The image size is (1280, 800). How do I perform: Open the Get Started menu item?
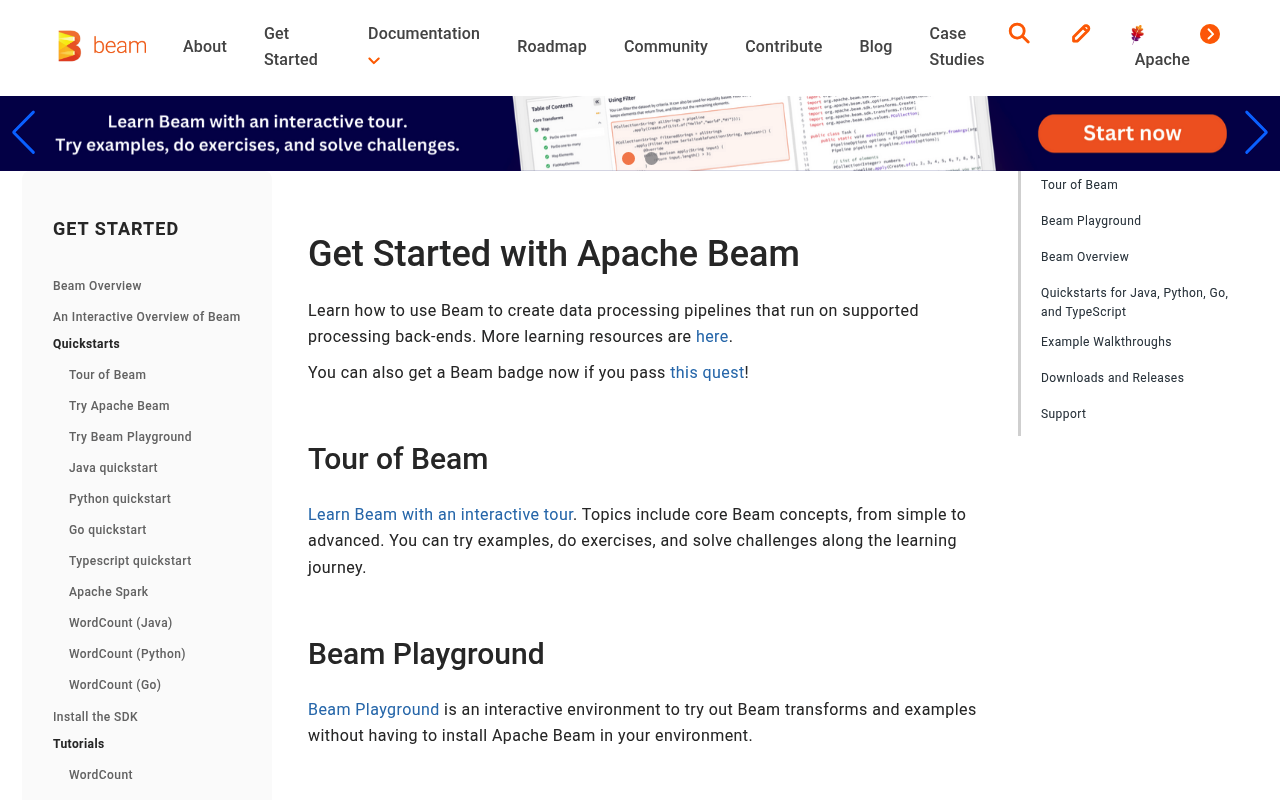click(x=291, y=46)
